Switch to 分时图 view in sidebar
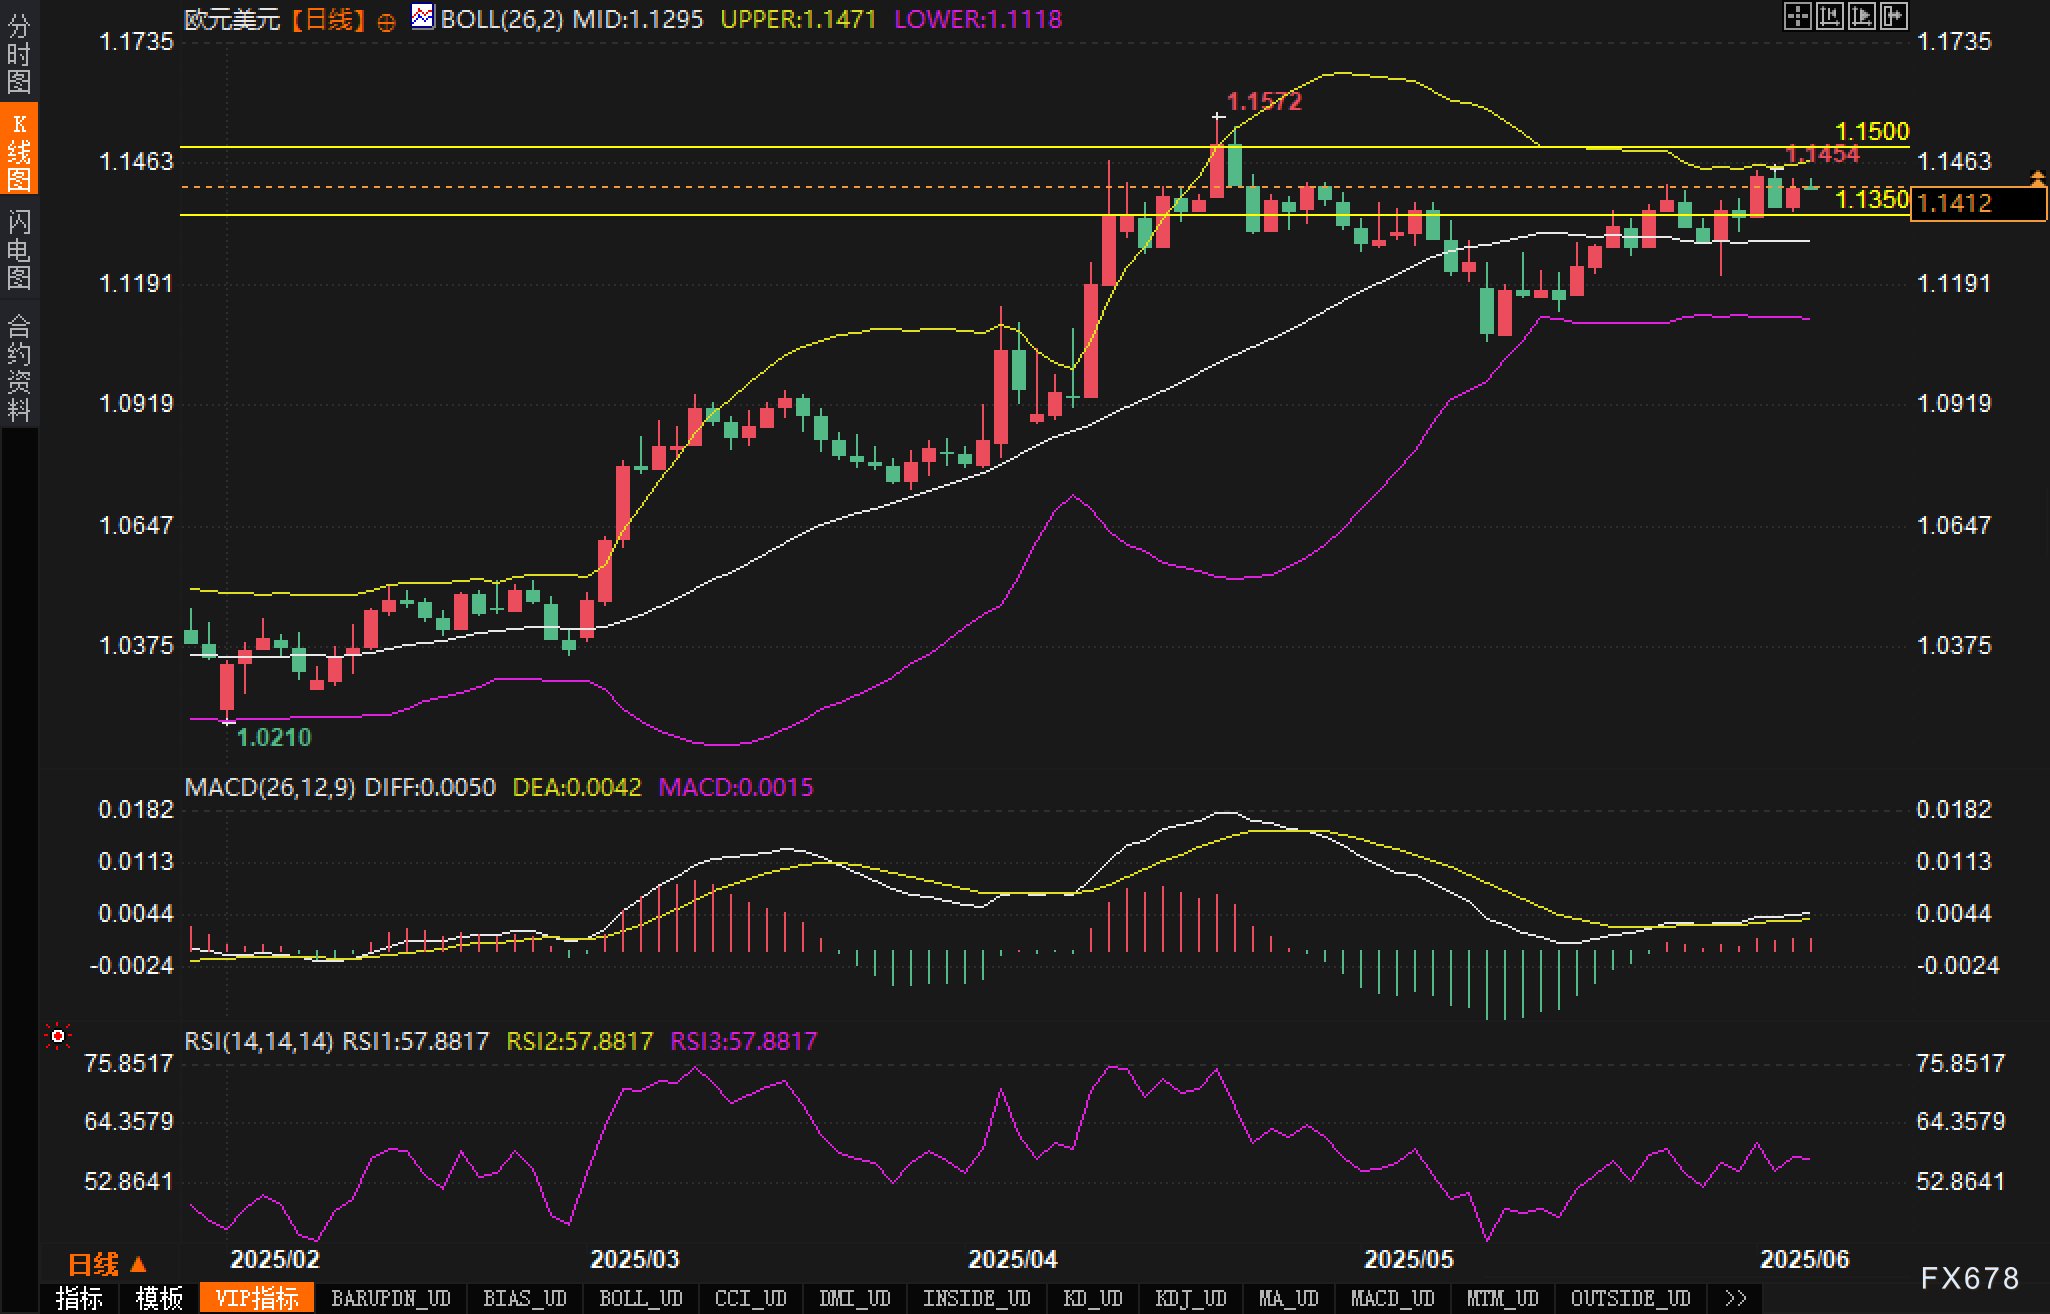This screenshot has height=1314, width=2050. pos(19,54)
